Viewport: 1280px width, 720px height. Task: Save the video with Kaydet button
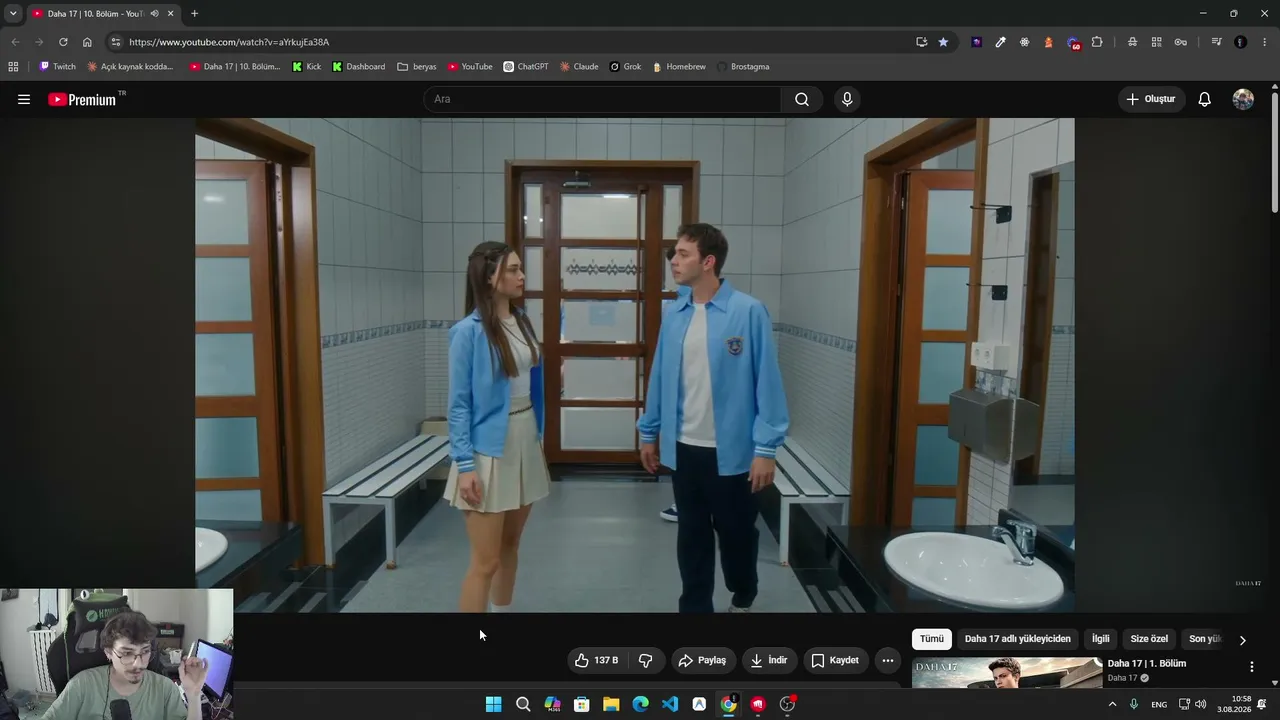(x=835, y=660)
